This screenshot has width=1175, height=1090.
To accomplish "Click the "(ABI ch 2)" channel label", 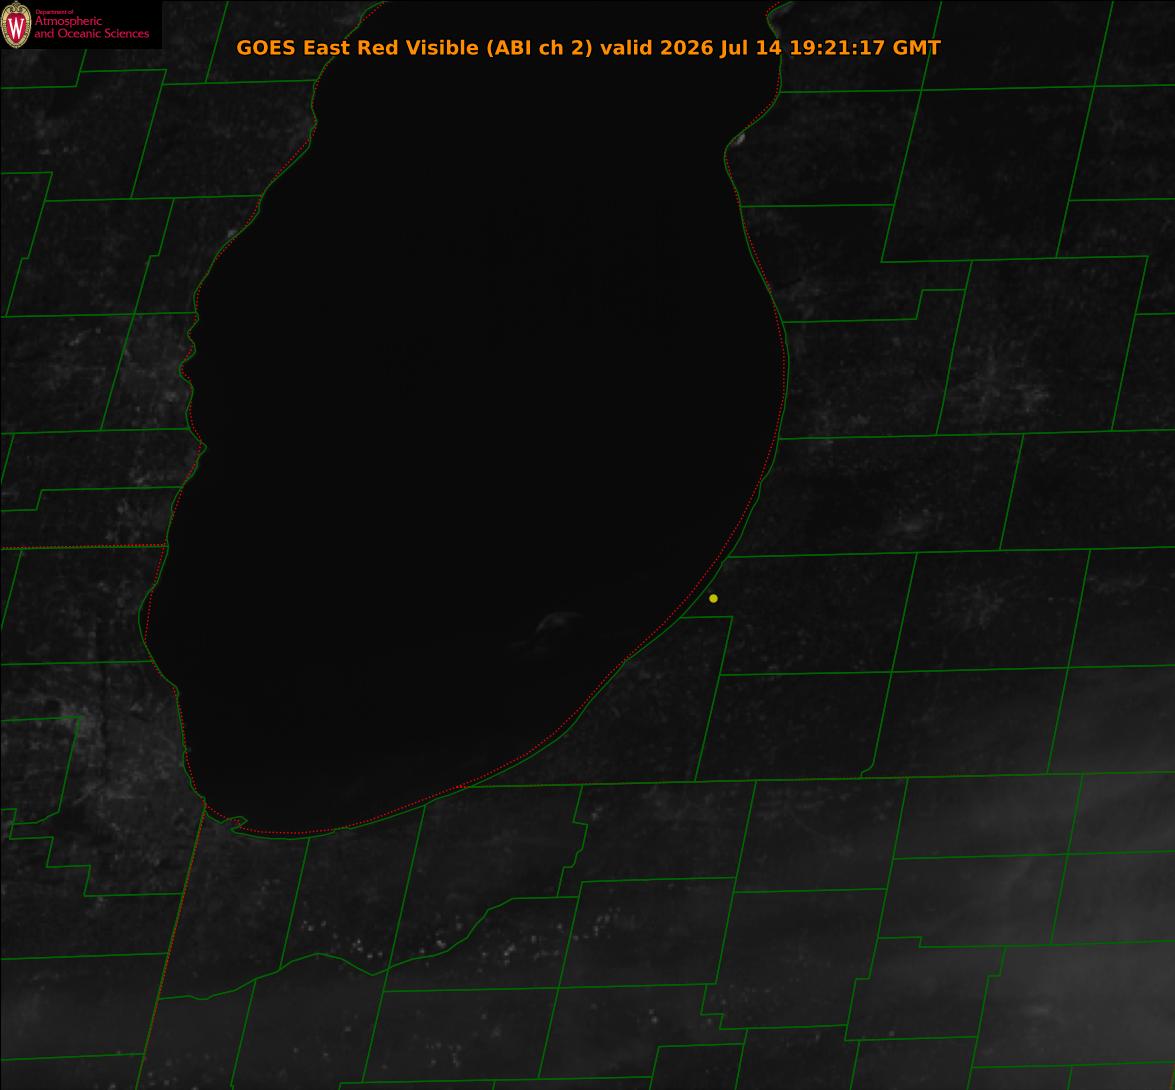I will pos(540,47).
